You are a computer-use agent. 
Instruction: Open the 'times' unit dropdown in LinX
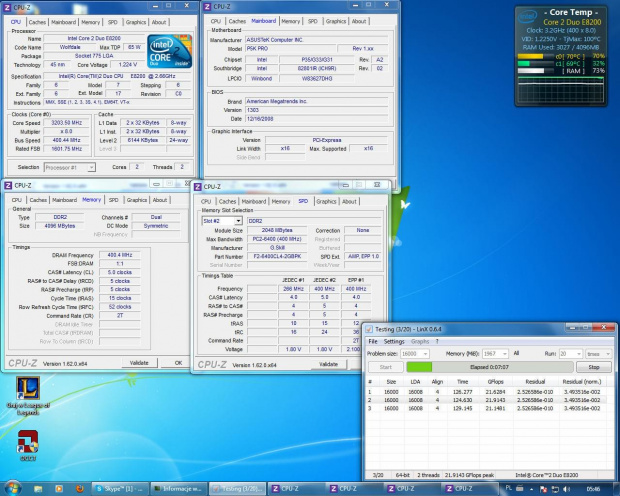599,354
